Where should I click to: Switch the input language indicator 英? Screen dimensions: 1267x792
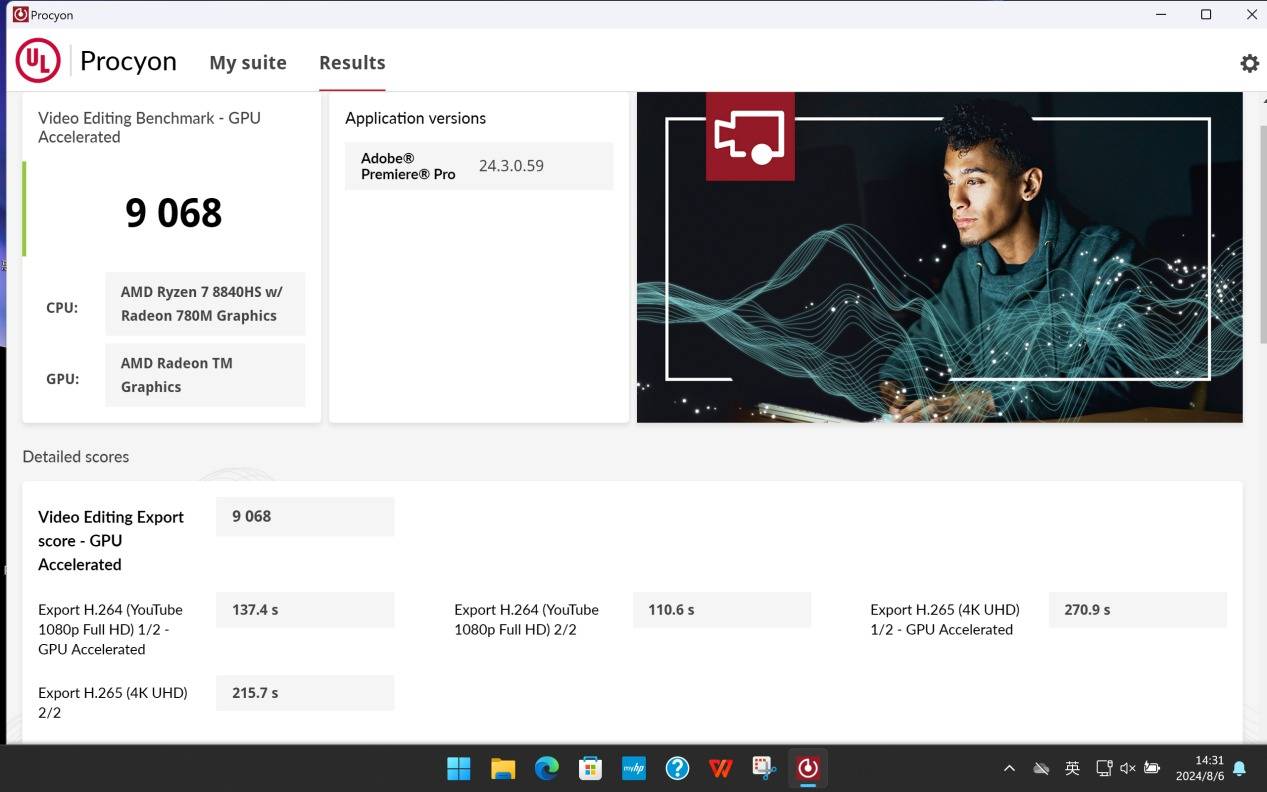(x=1072, y=768)
